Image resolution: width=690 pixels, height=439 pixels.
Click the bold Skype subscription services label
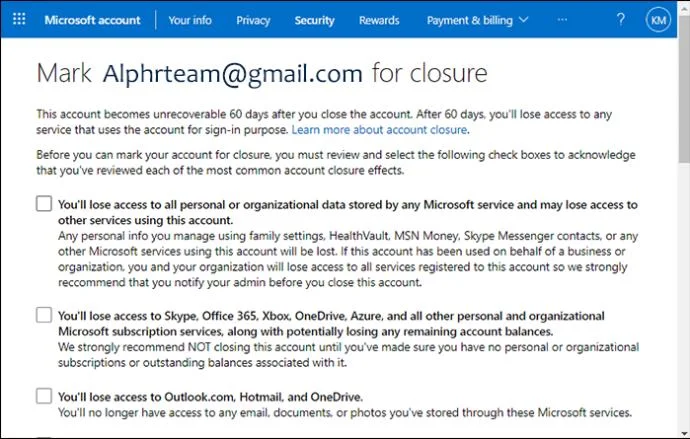coord(331,323)
